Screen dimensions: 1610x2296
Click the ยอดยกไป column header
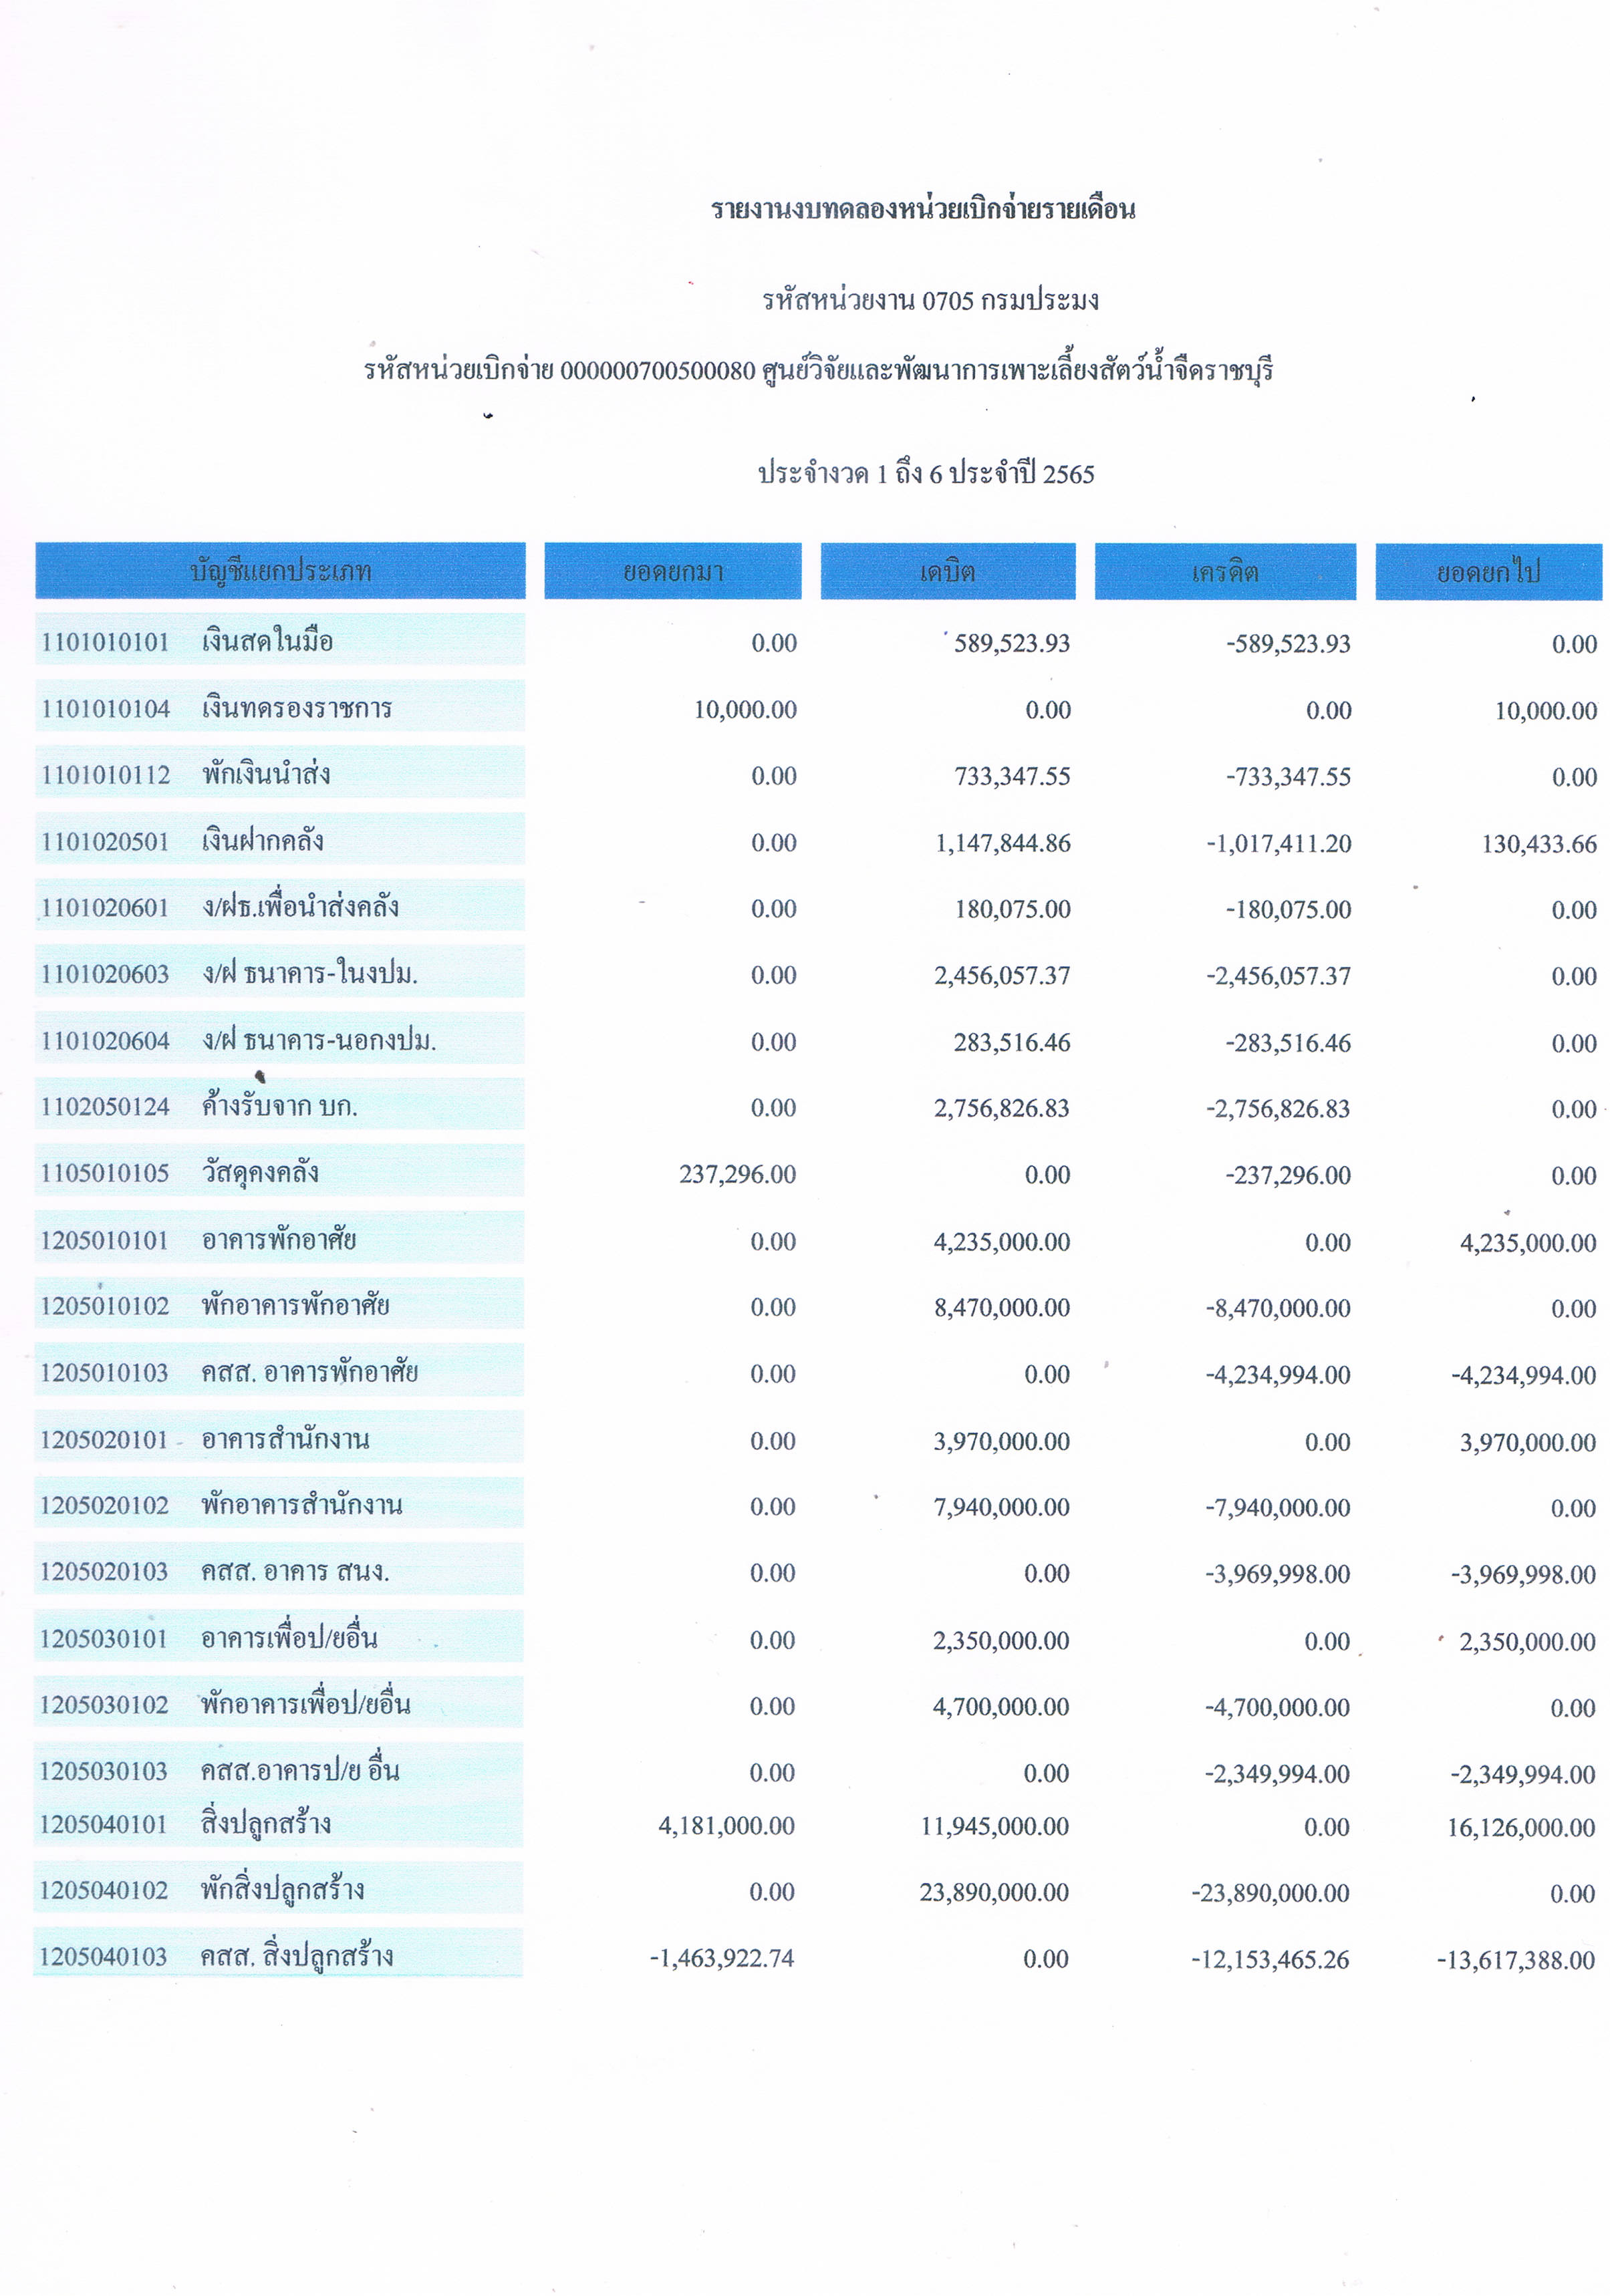coord(1487,572)
